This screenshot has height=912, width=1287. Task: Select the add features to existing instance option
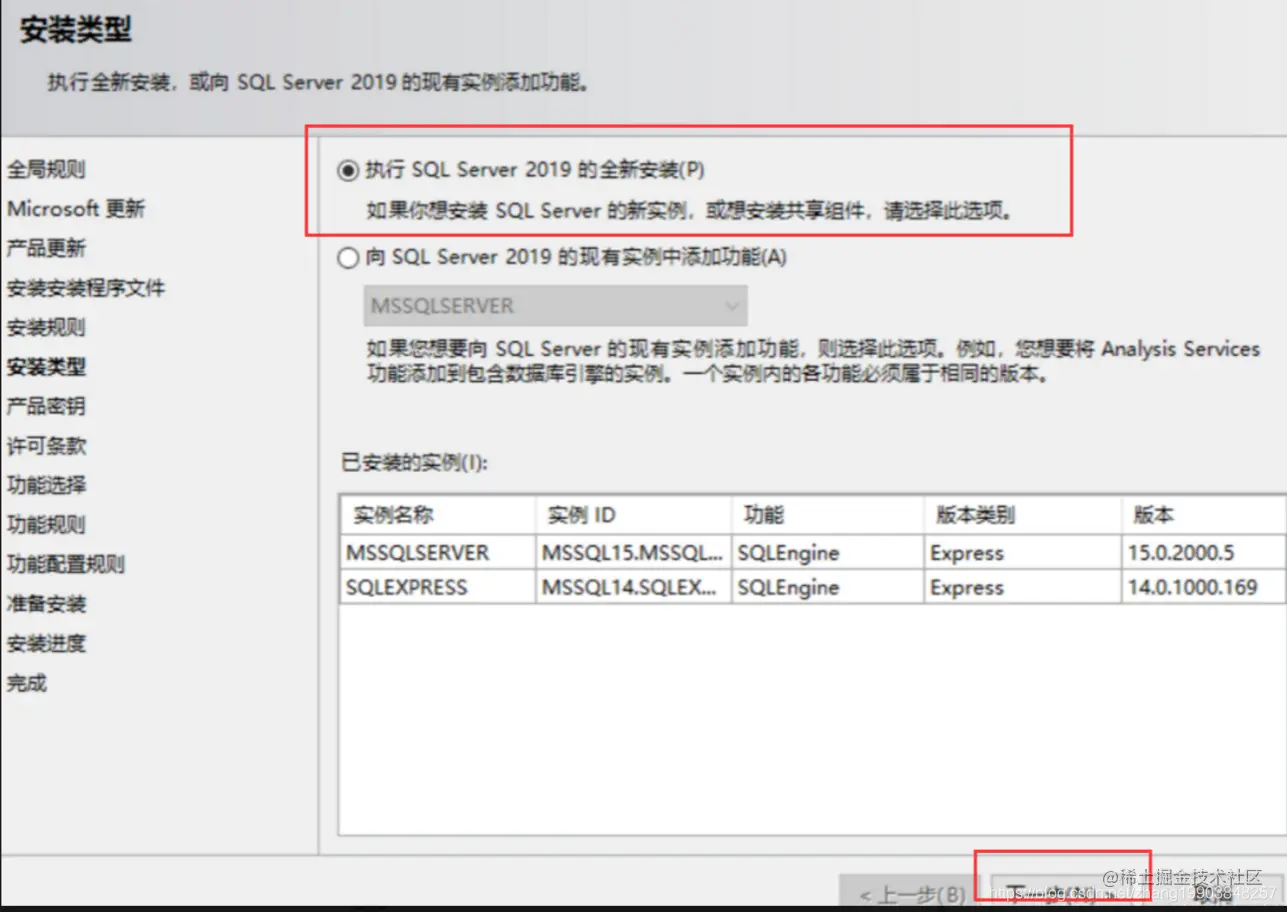pyautogui.click(x=347, y=258)
